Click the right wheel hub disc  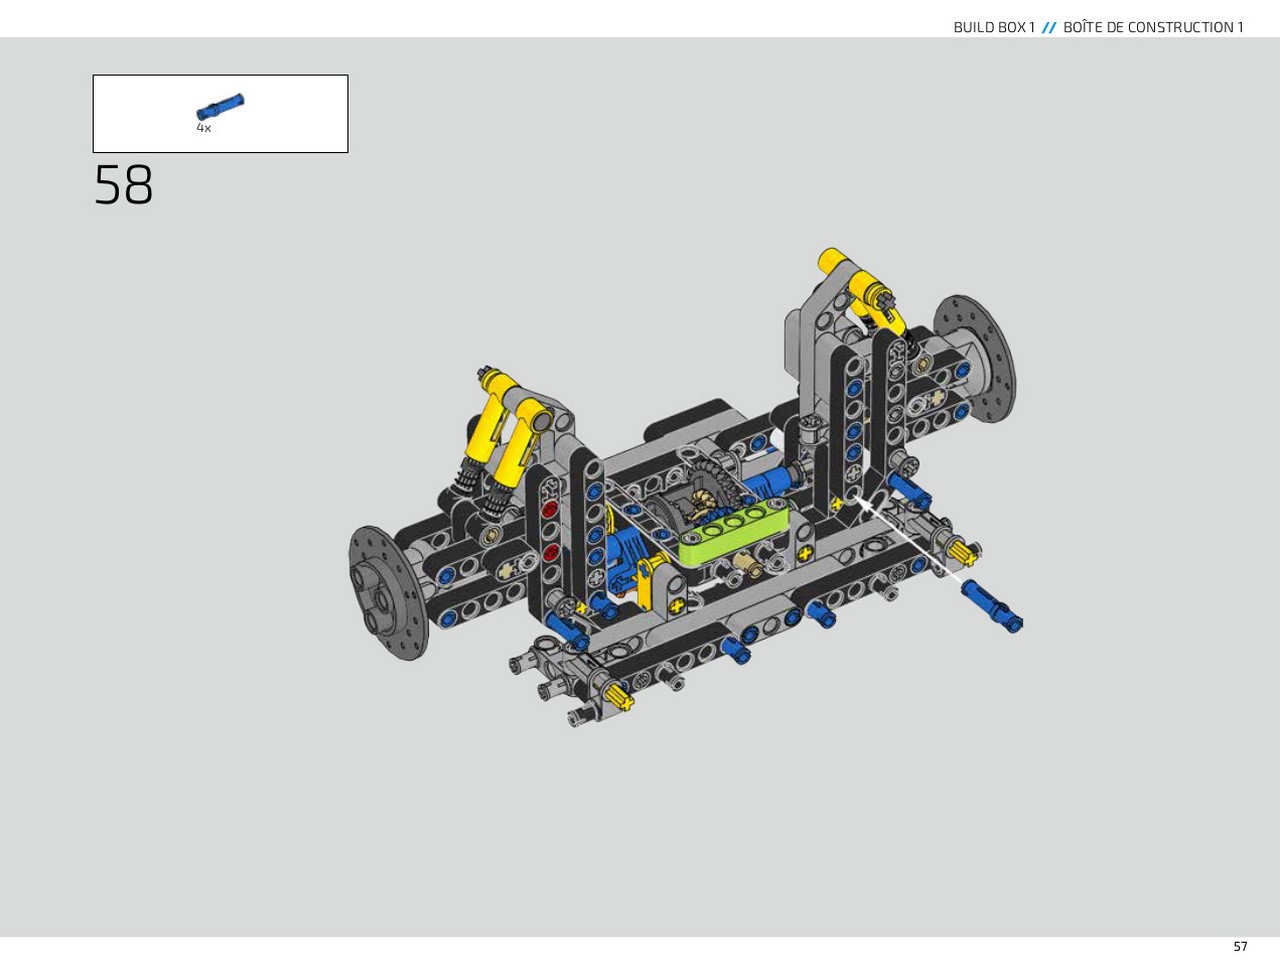click(x=975, y=357)
